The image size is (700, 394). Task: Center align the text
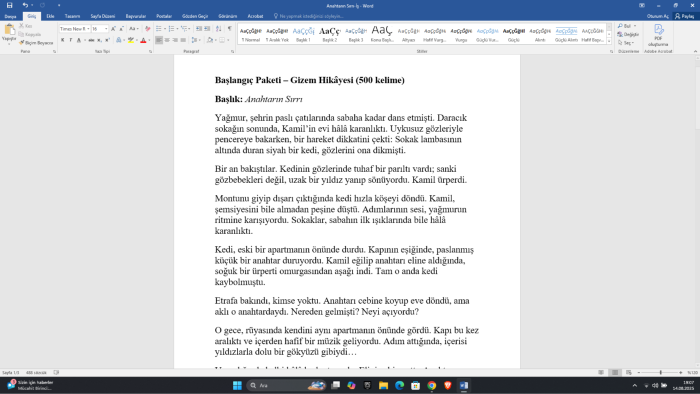[x=167, y=40]
